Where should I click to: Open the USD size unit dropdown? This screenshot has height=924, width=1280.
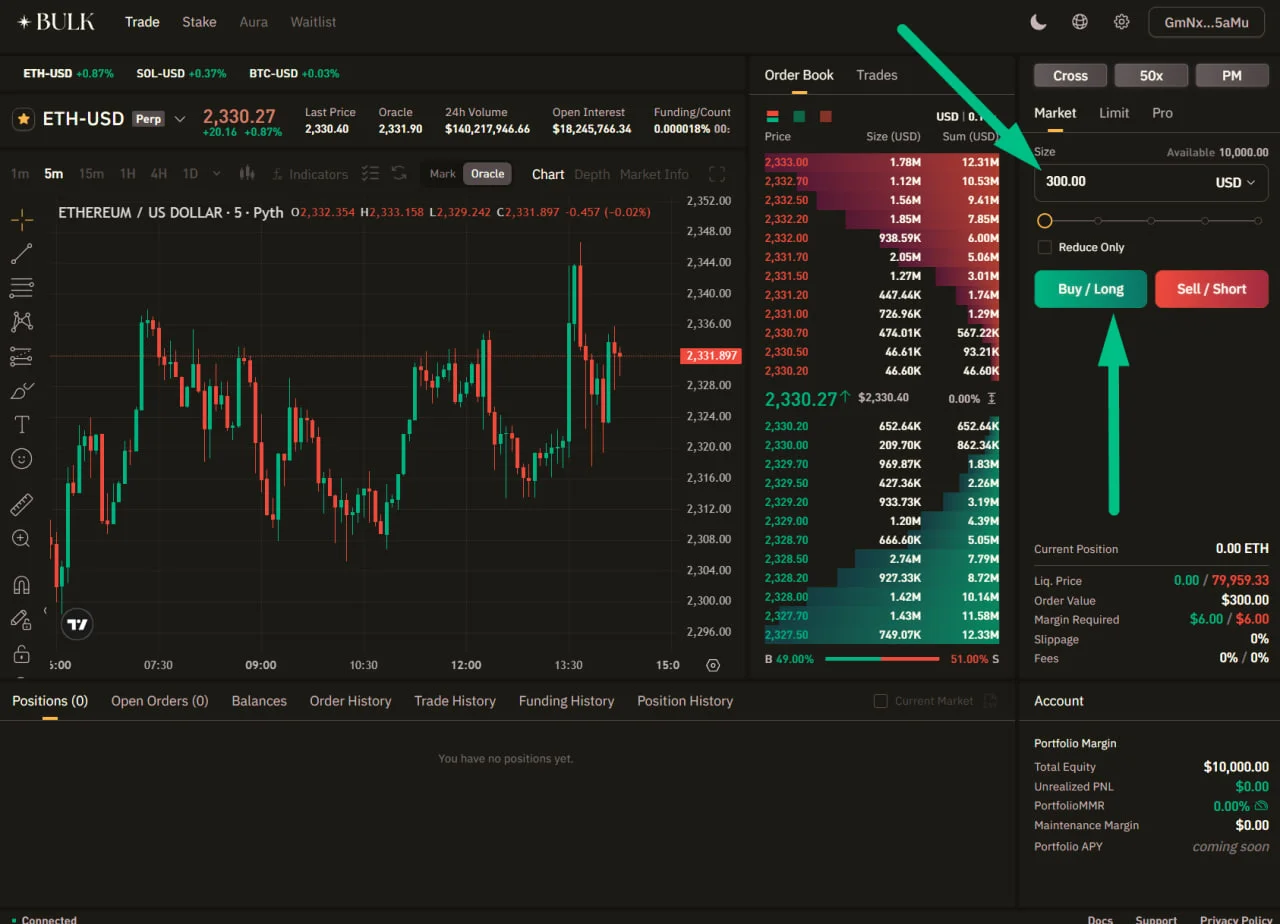click(1235, 182)
